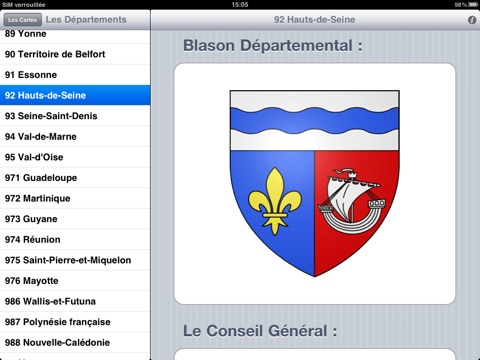Open 972 Martinique
480x360 pixels.
[x=75, y=198]
